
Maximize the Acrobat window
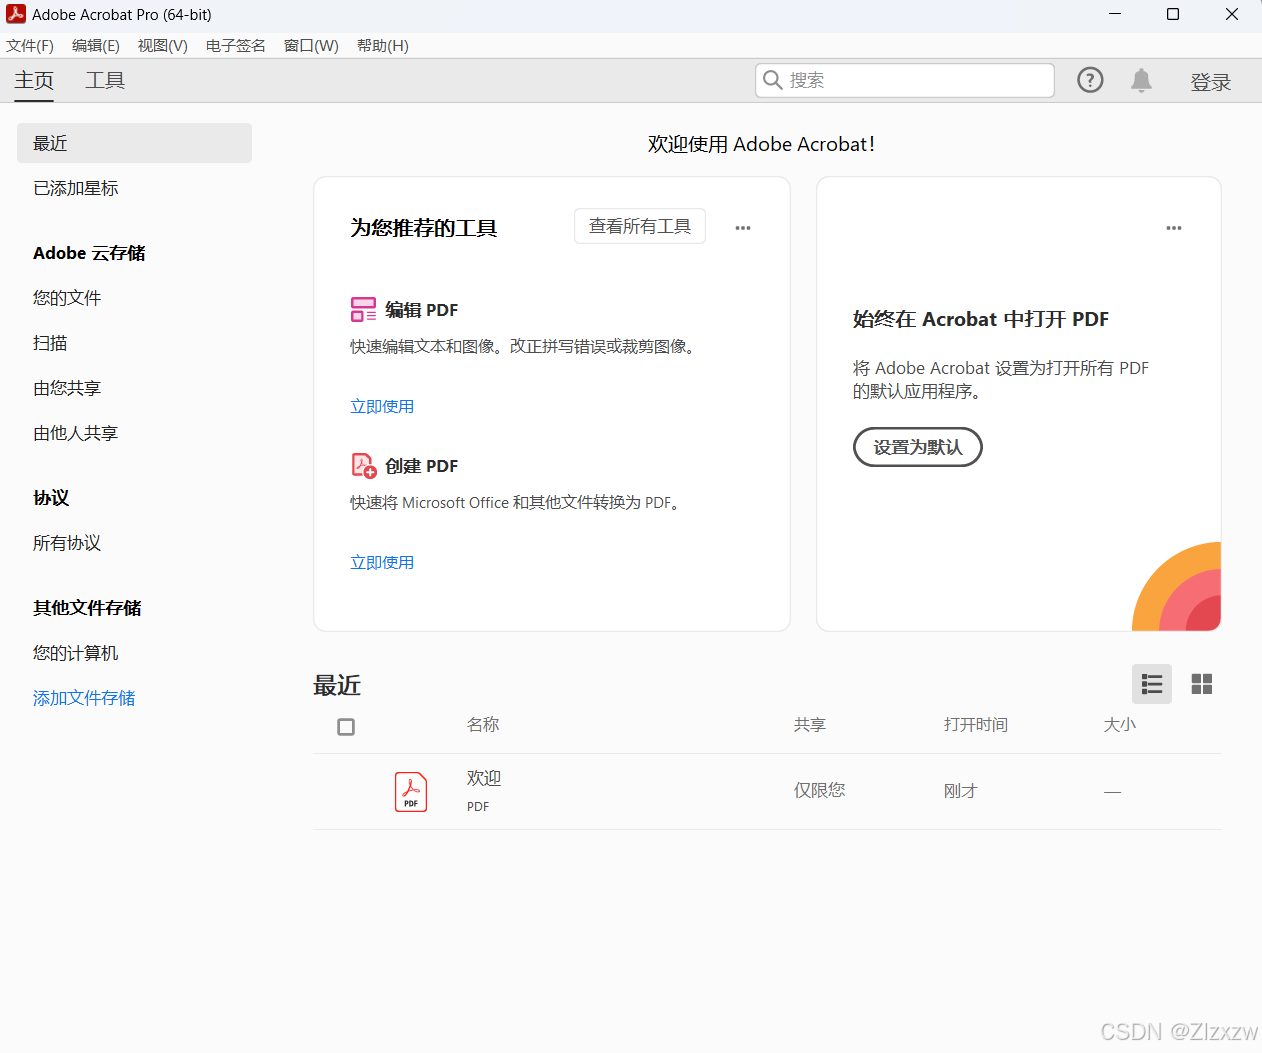click(1173, 14)
